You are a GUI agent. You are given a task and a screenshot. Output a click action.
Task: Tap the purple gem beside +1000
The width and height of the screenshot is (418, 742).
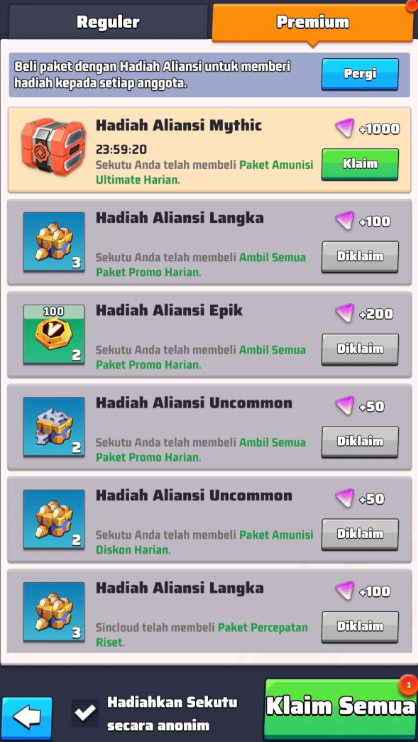345,128
